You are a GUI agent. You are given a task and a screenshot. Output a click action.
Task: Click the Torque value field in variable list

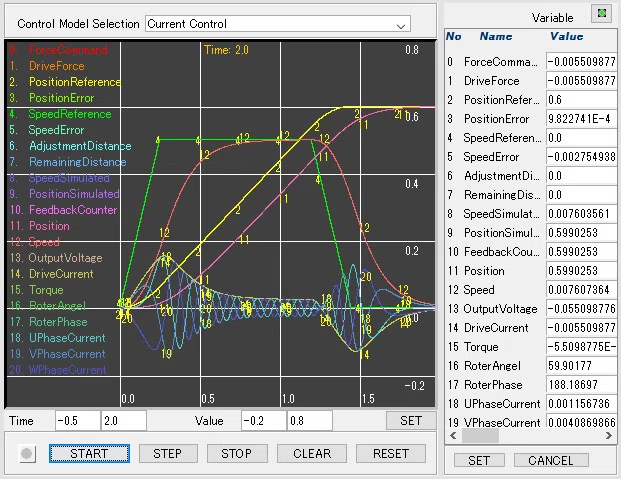pyautogui.click(x=581, y=347)
